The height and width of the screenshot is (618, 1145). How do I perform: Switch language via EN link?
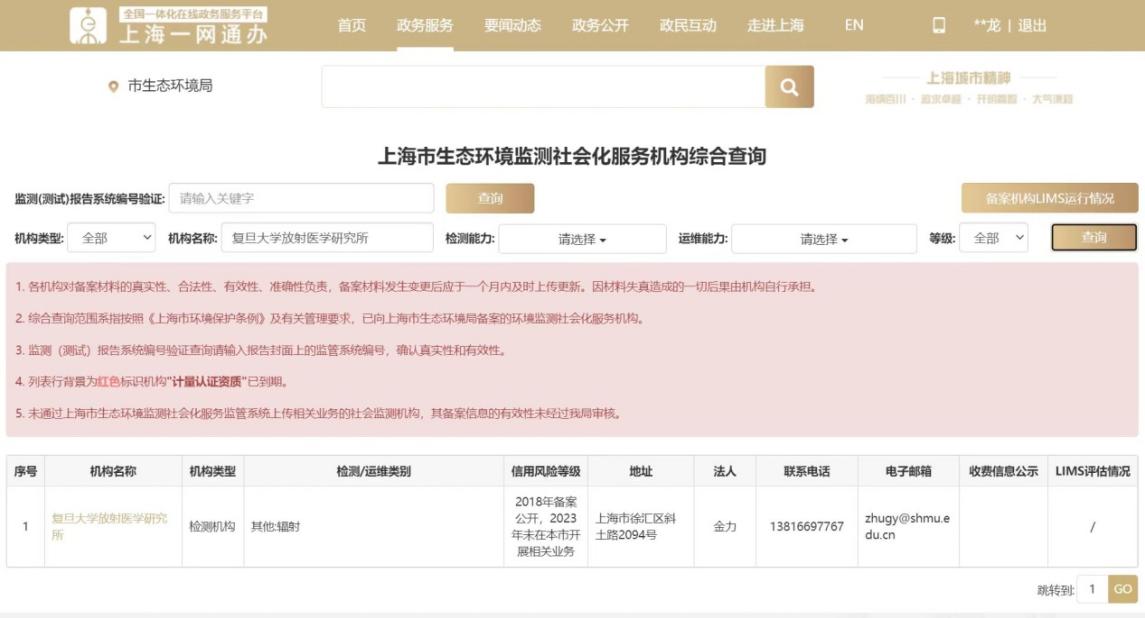854,26
